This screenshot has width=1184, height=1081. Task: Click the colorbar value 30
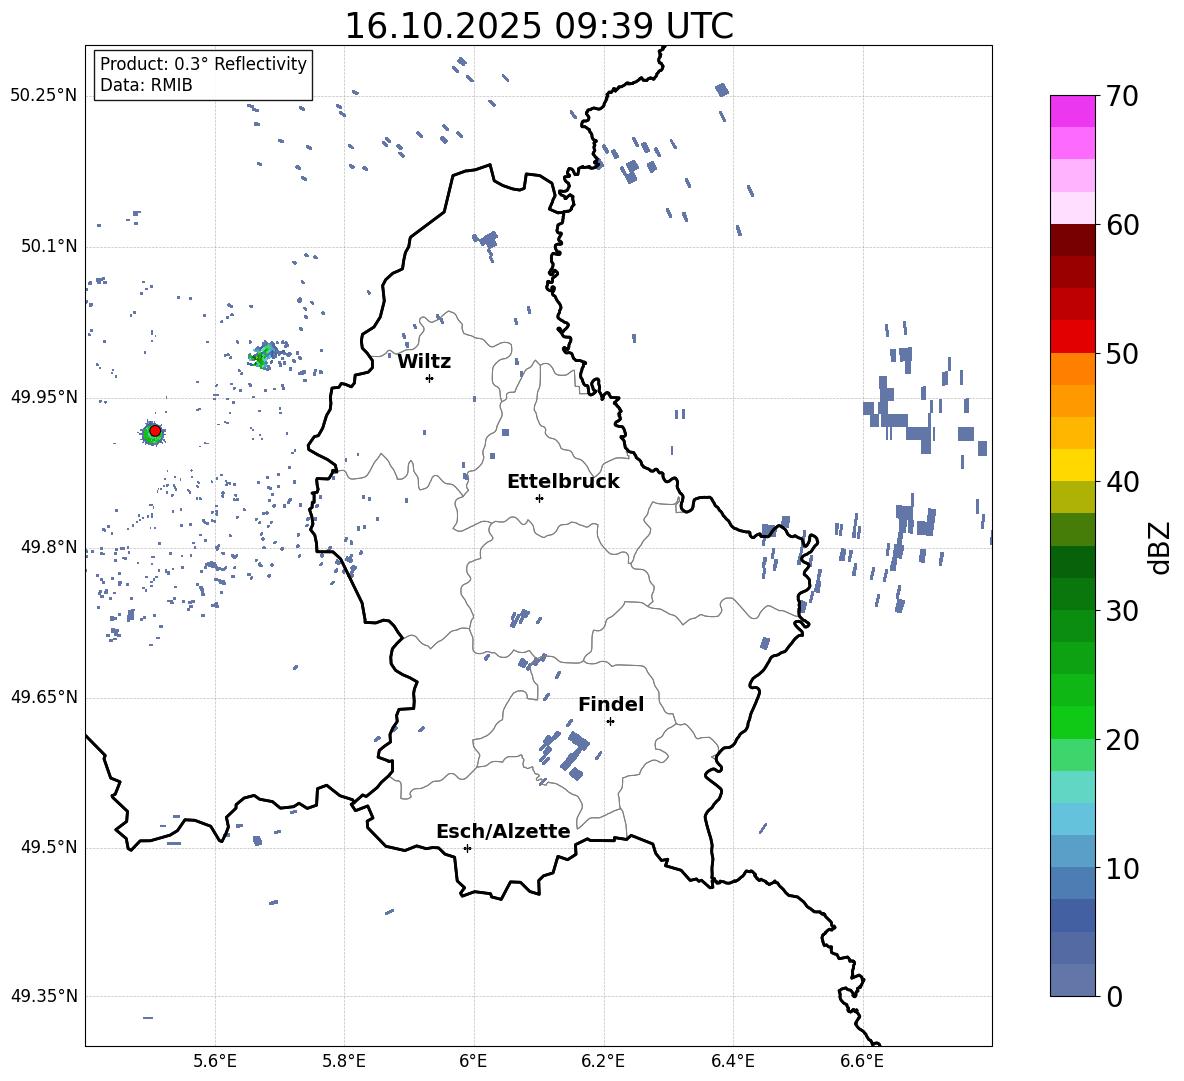click(x=1122, y=611)
